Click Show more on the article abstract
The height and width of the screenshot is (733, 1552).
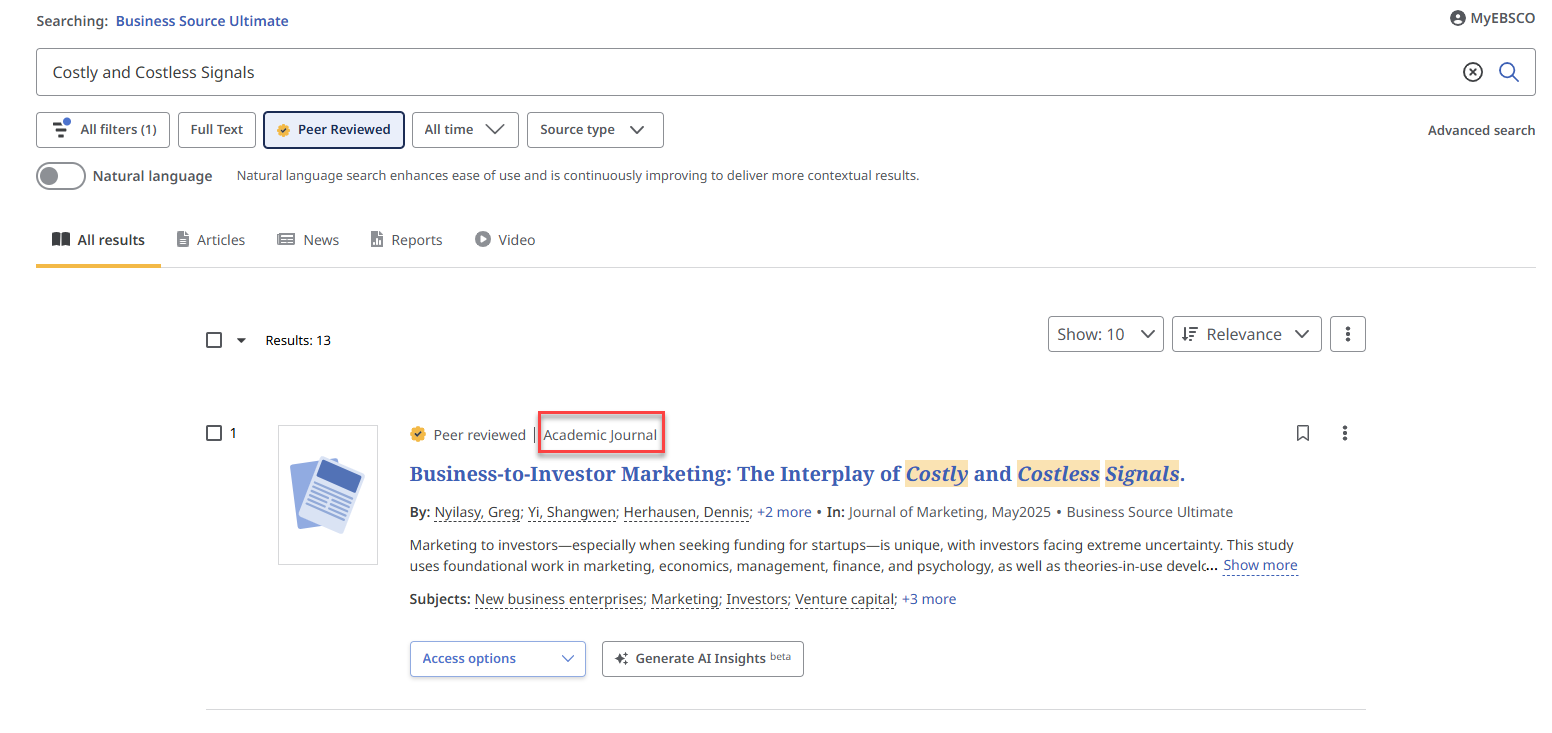1259,565
